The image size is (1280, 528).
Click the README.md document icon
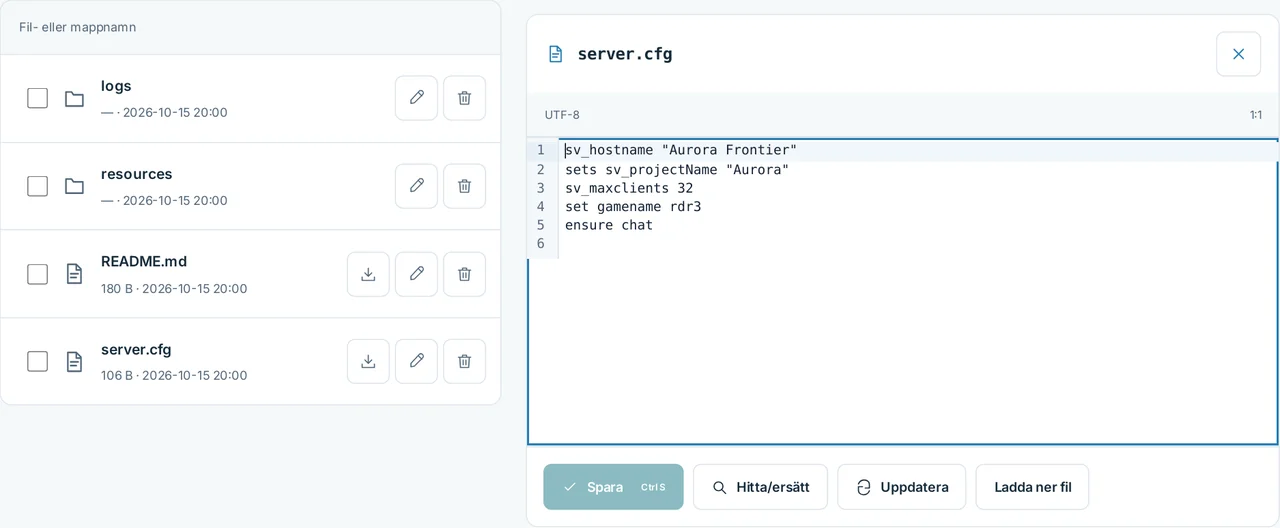pyautogui.click(x=74, y=274)
